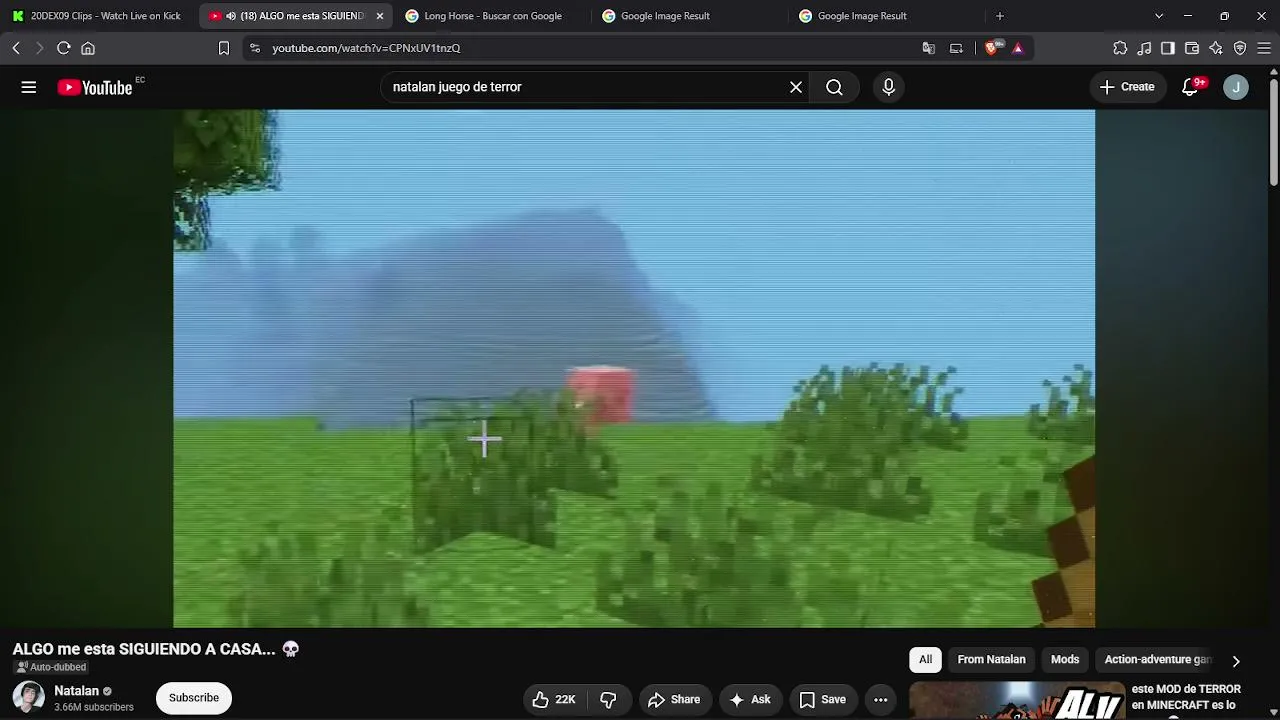Translate this page icon
This screenshot has width=1280, height=720.
[929, 48]
